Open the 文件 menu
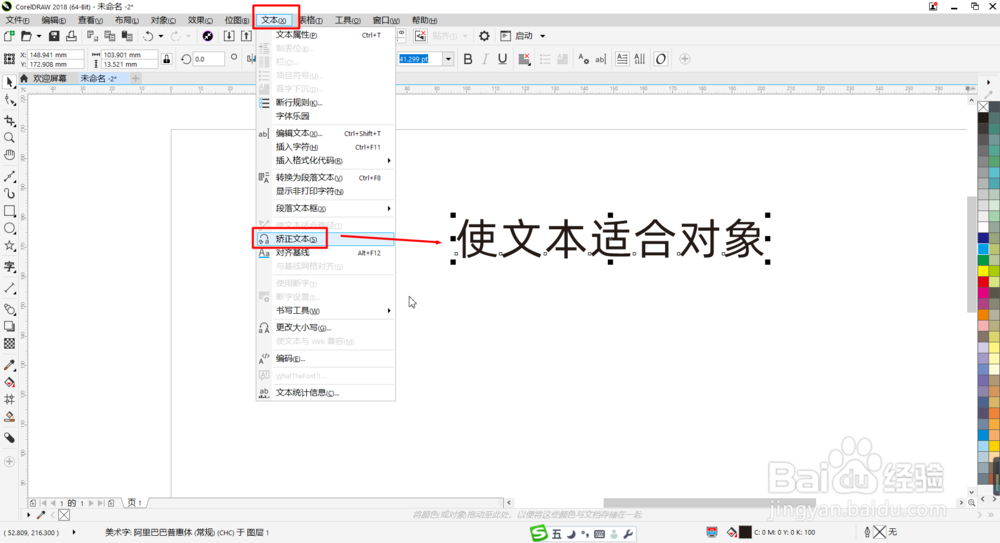Screen dimensions: 1000x543 pos(17,20)
